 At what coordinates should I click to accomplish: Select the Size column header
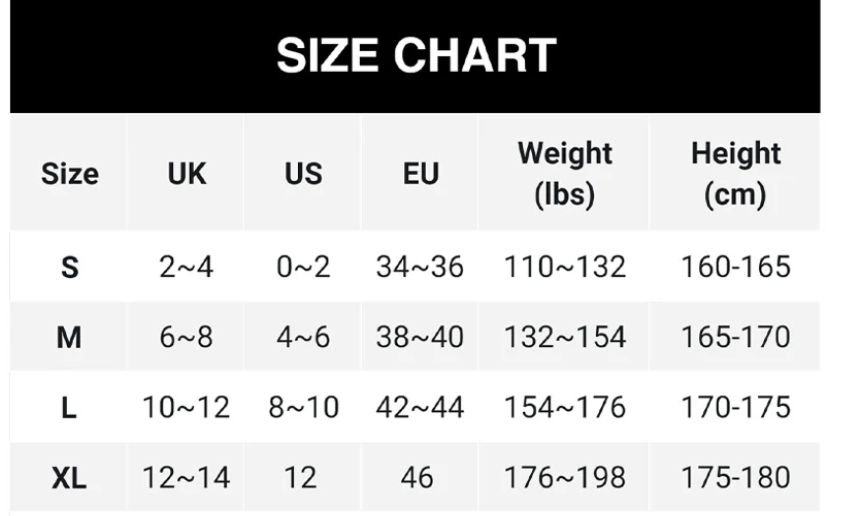[x=69, y=174]
